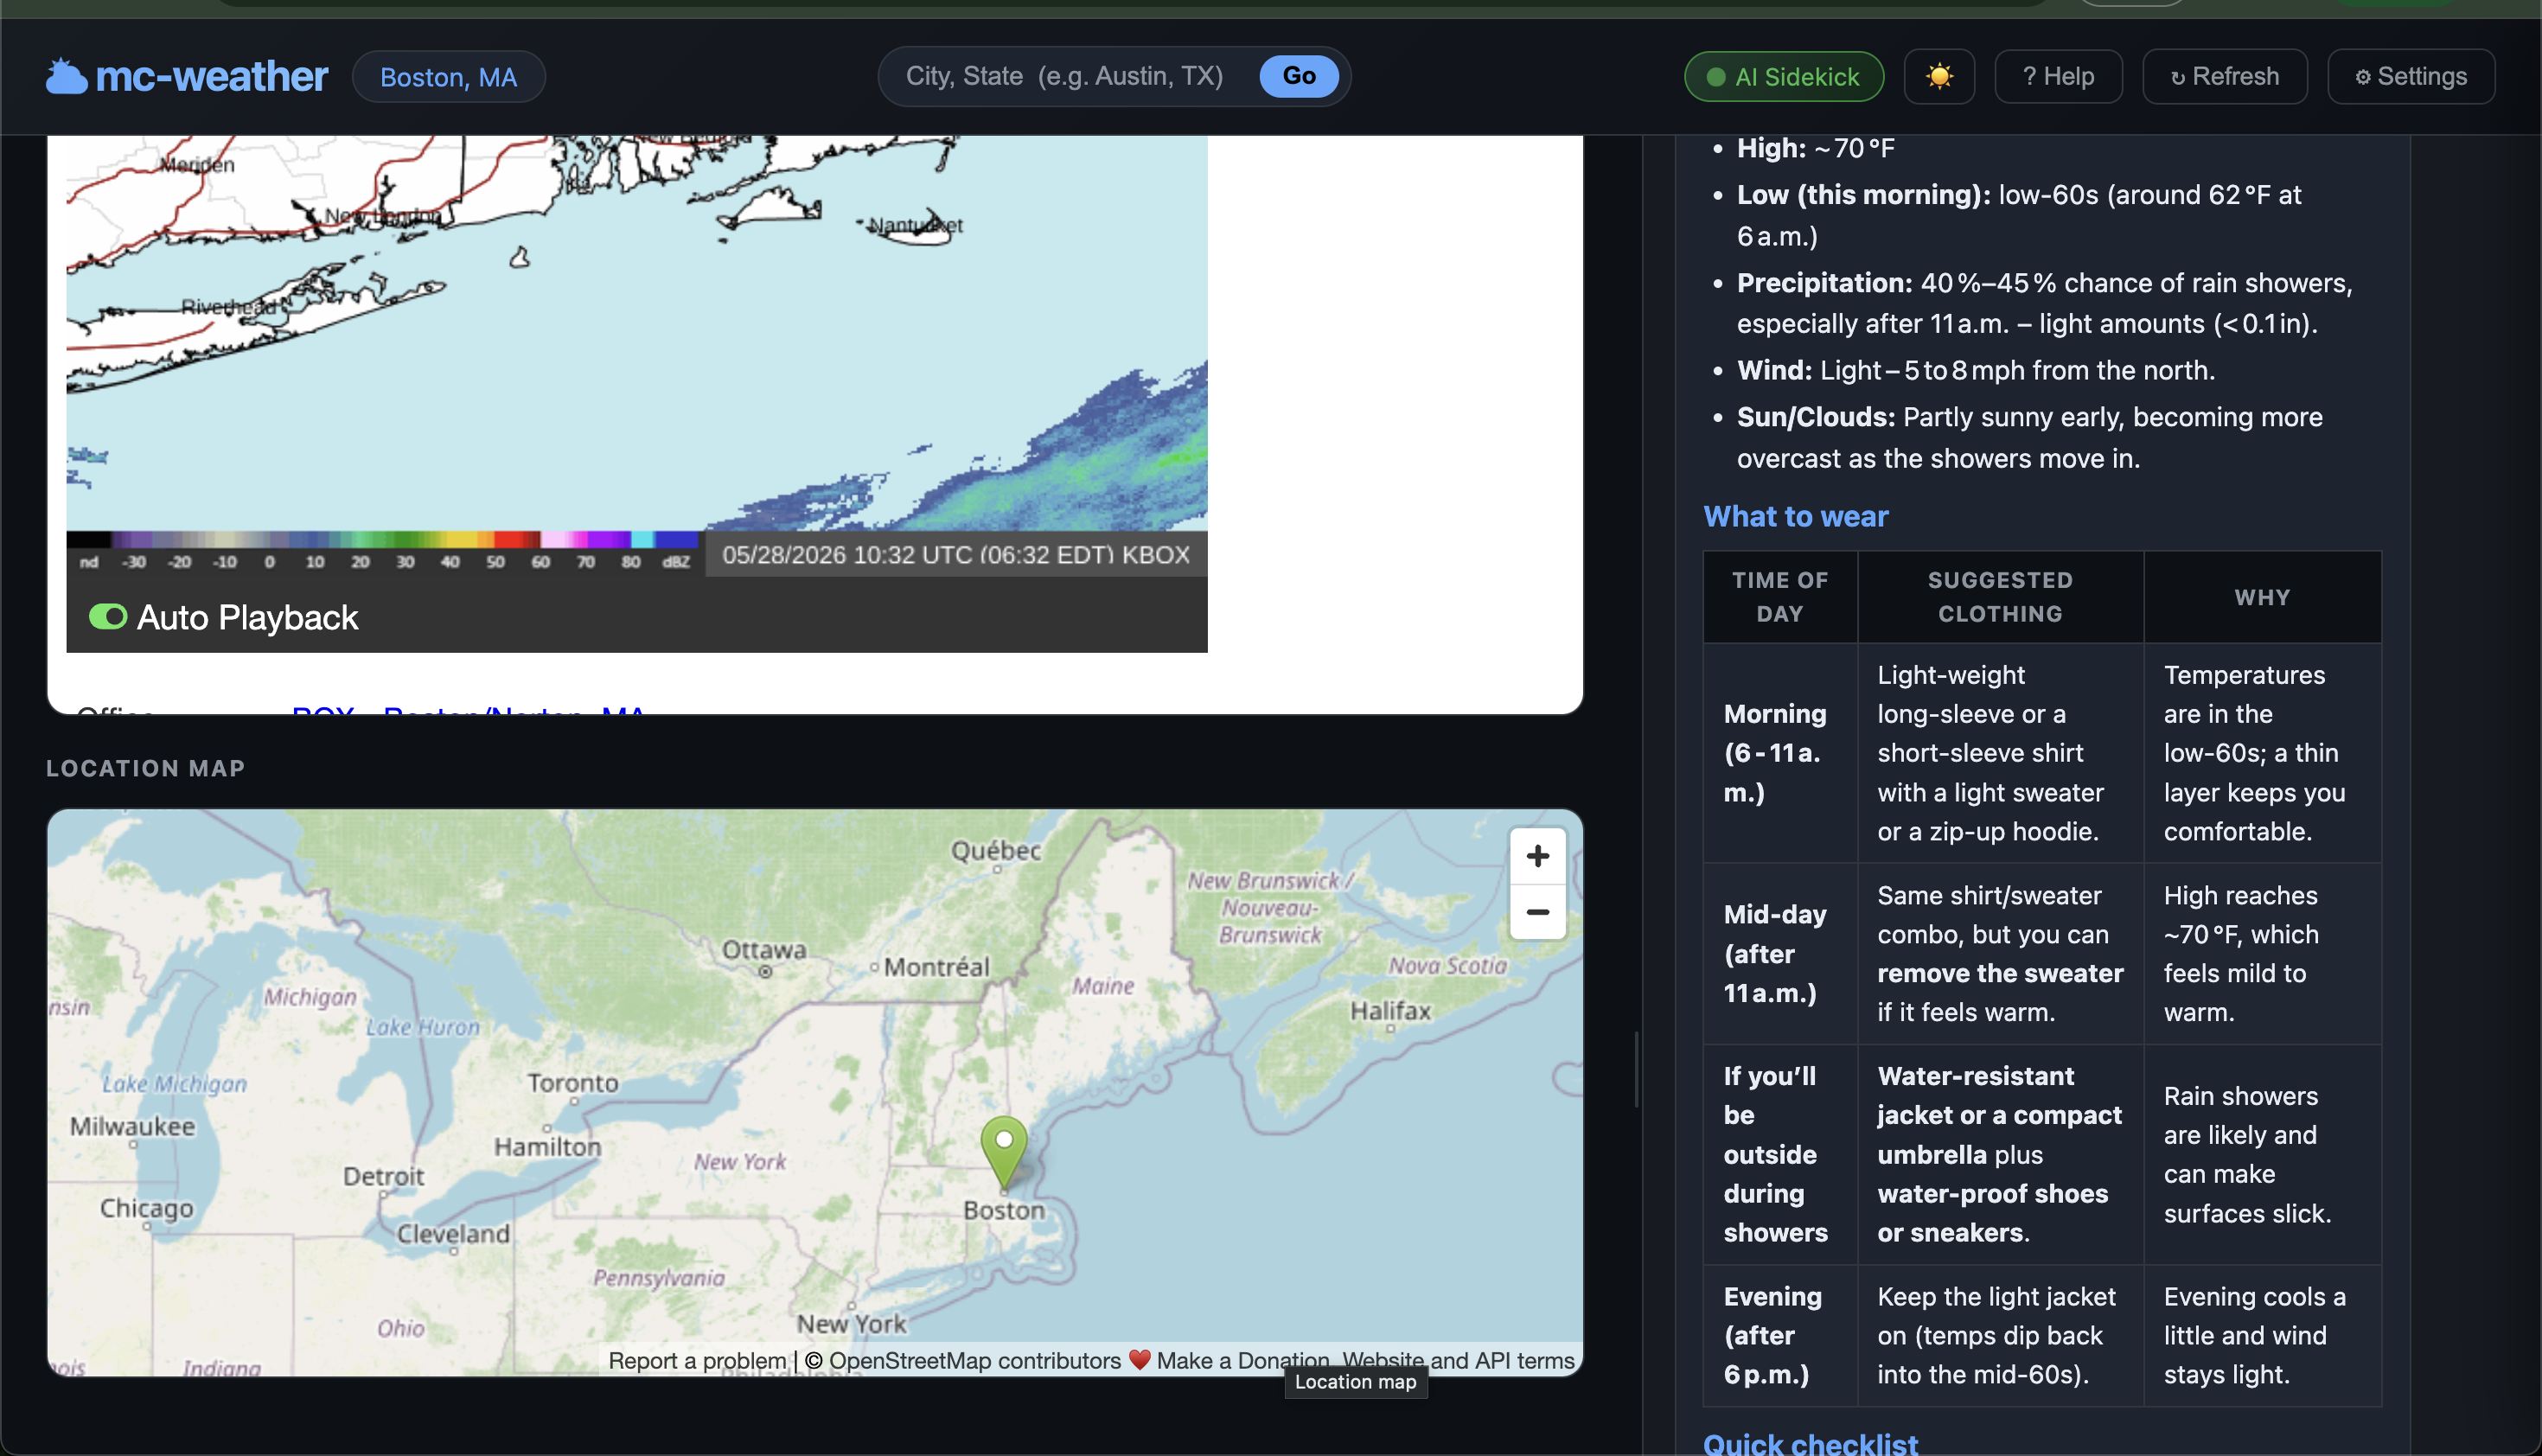Toggle the sun theme icon button
2542x1456 pixels.
click(1938, 77)
